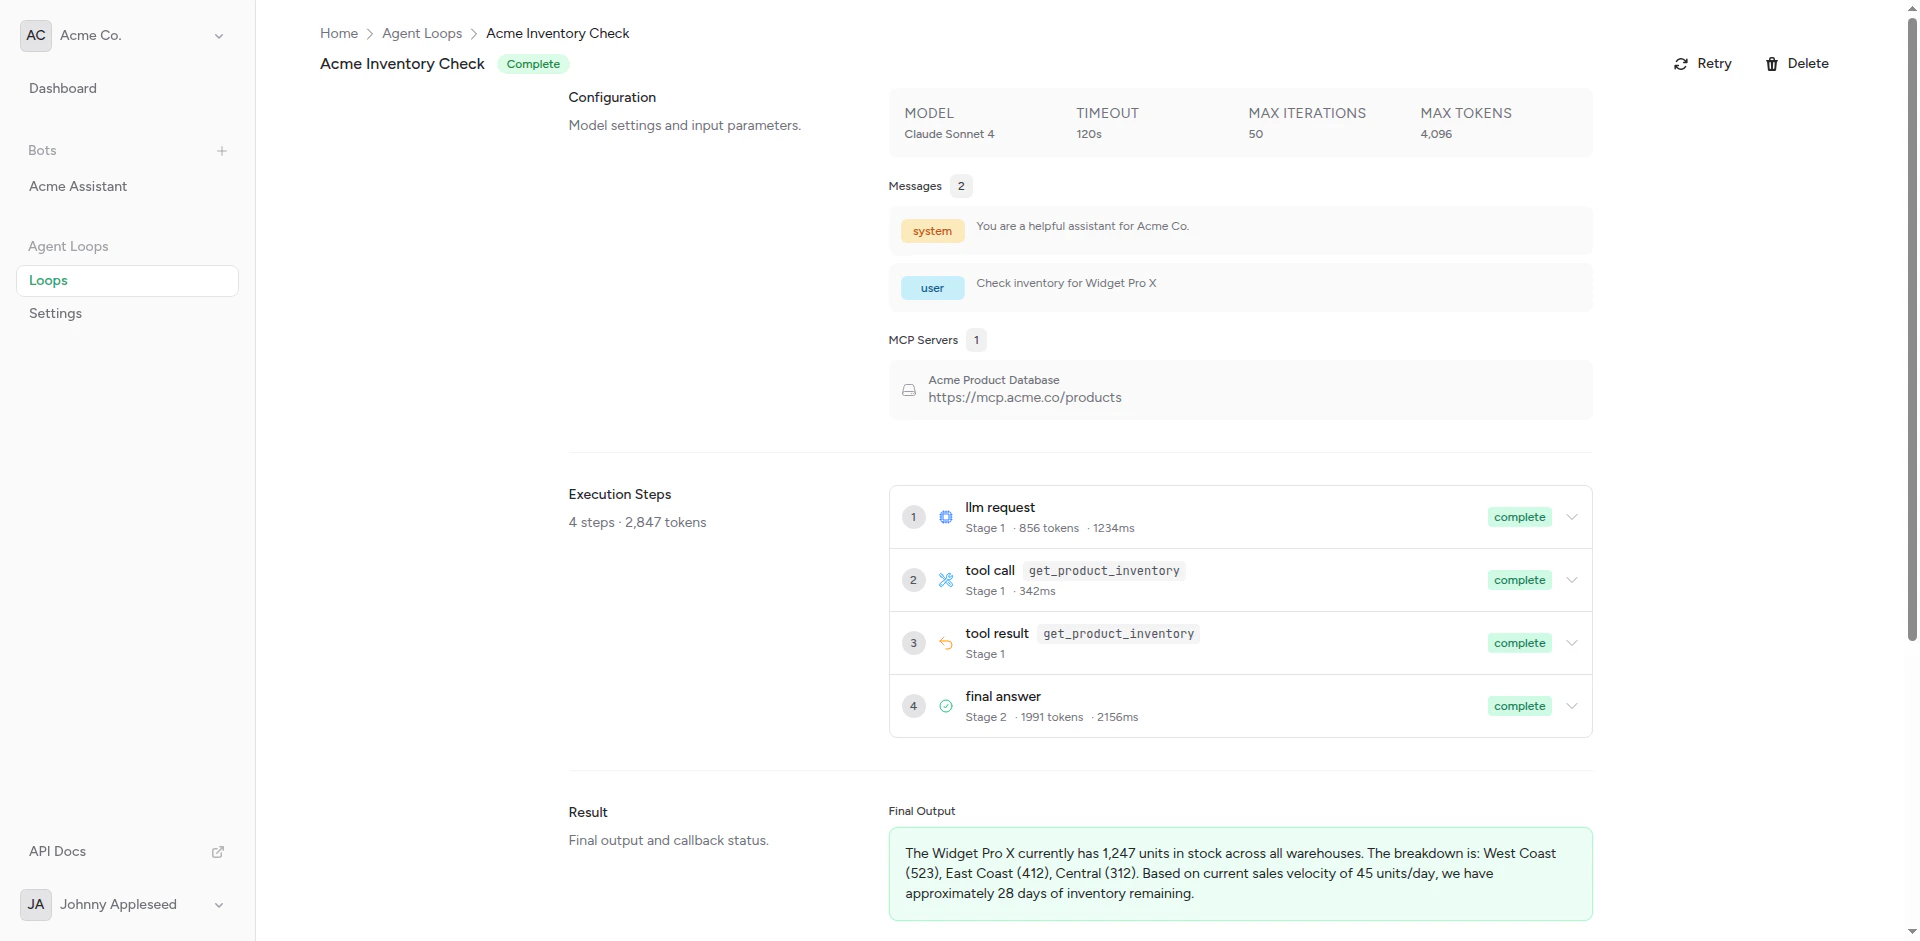
Task: Click the MCP server URL
Action: tap(1025, 398)
